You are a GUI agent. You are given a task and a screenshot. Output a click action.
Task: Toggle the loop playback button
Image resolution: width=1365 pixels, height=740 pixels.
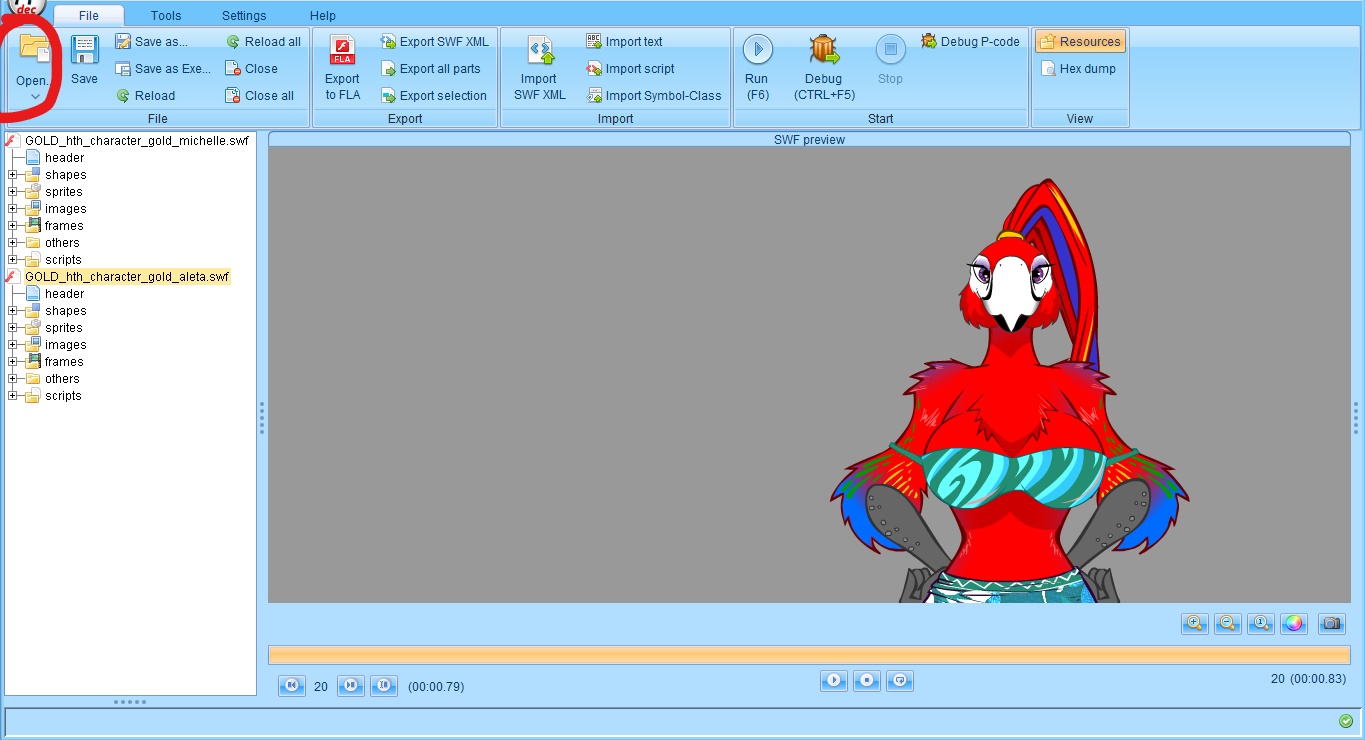coord(900,681)
